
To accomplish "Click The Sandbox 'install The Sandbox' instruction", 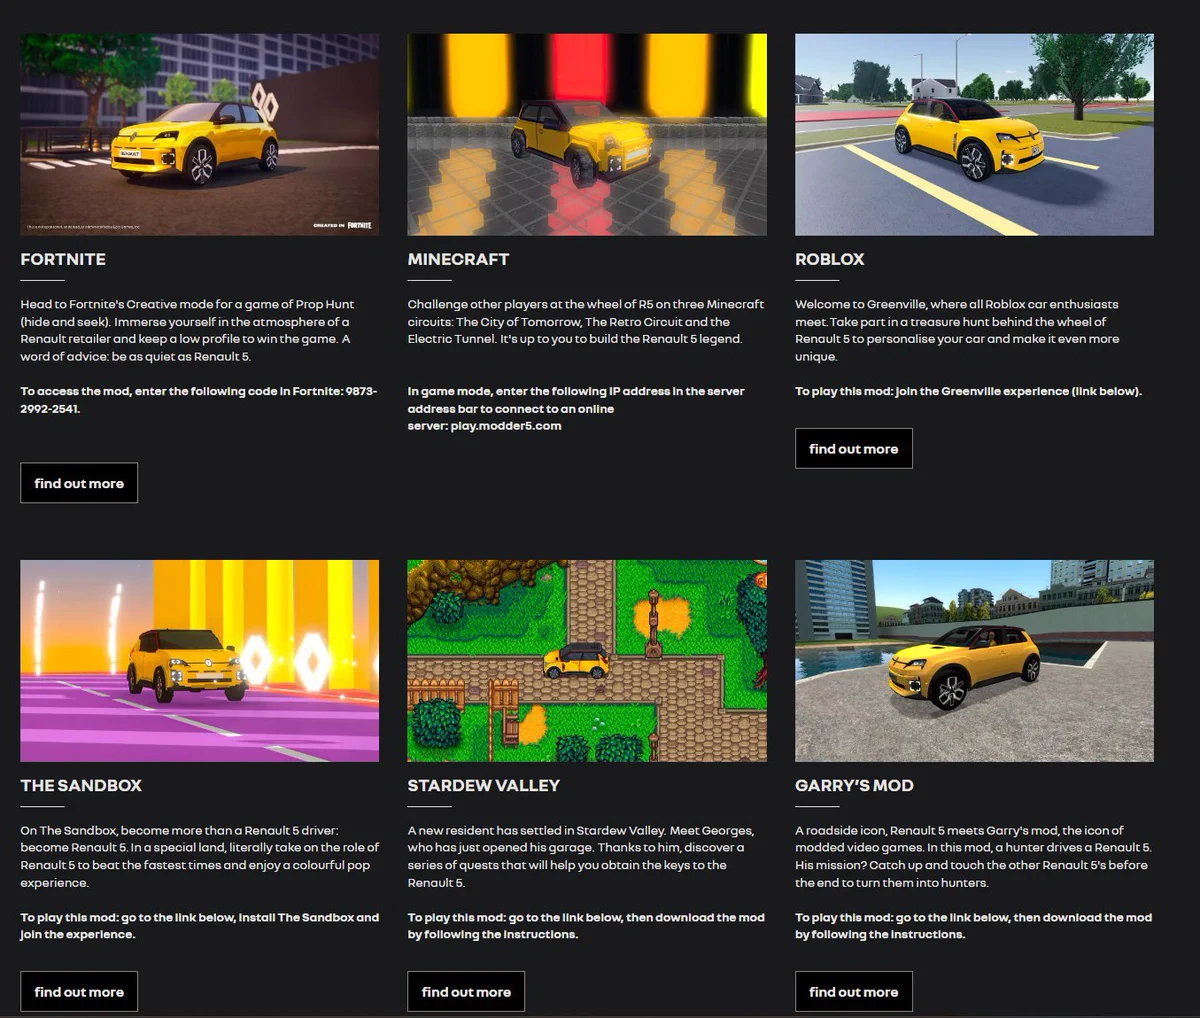I will tap(199, 926).
